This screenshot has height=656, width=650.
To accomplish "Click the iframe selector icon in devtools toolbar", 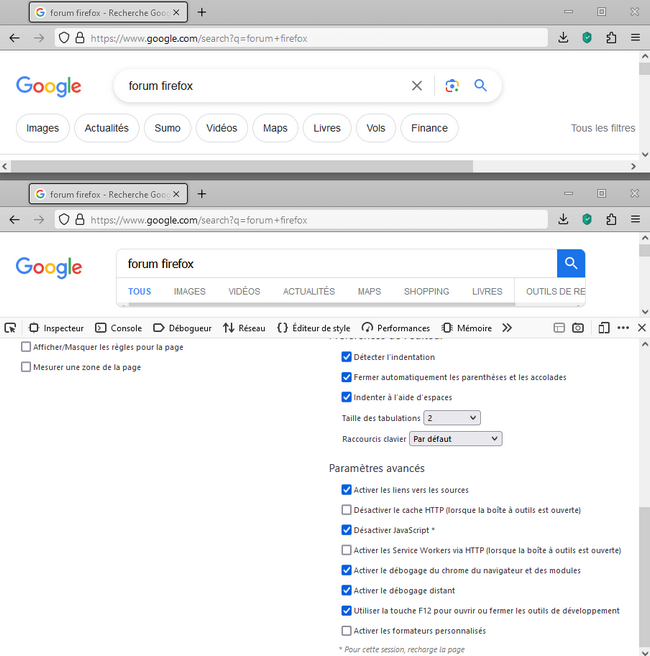I will click(559, 328).
